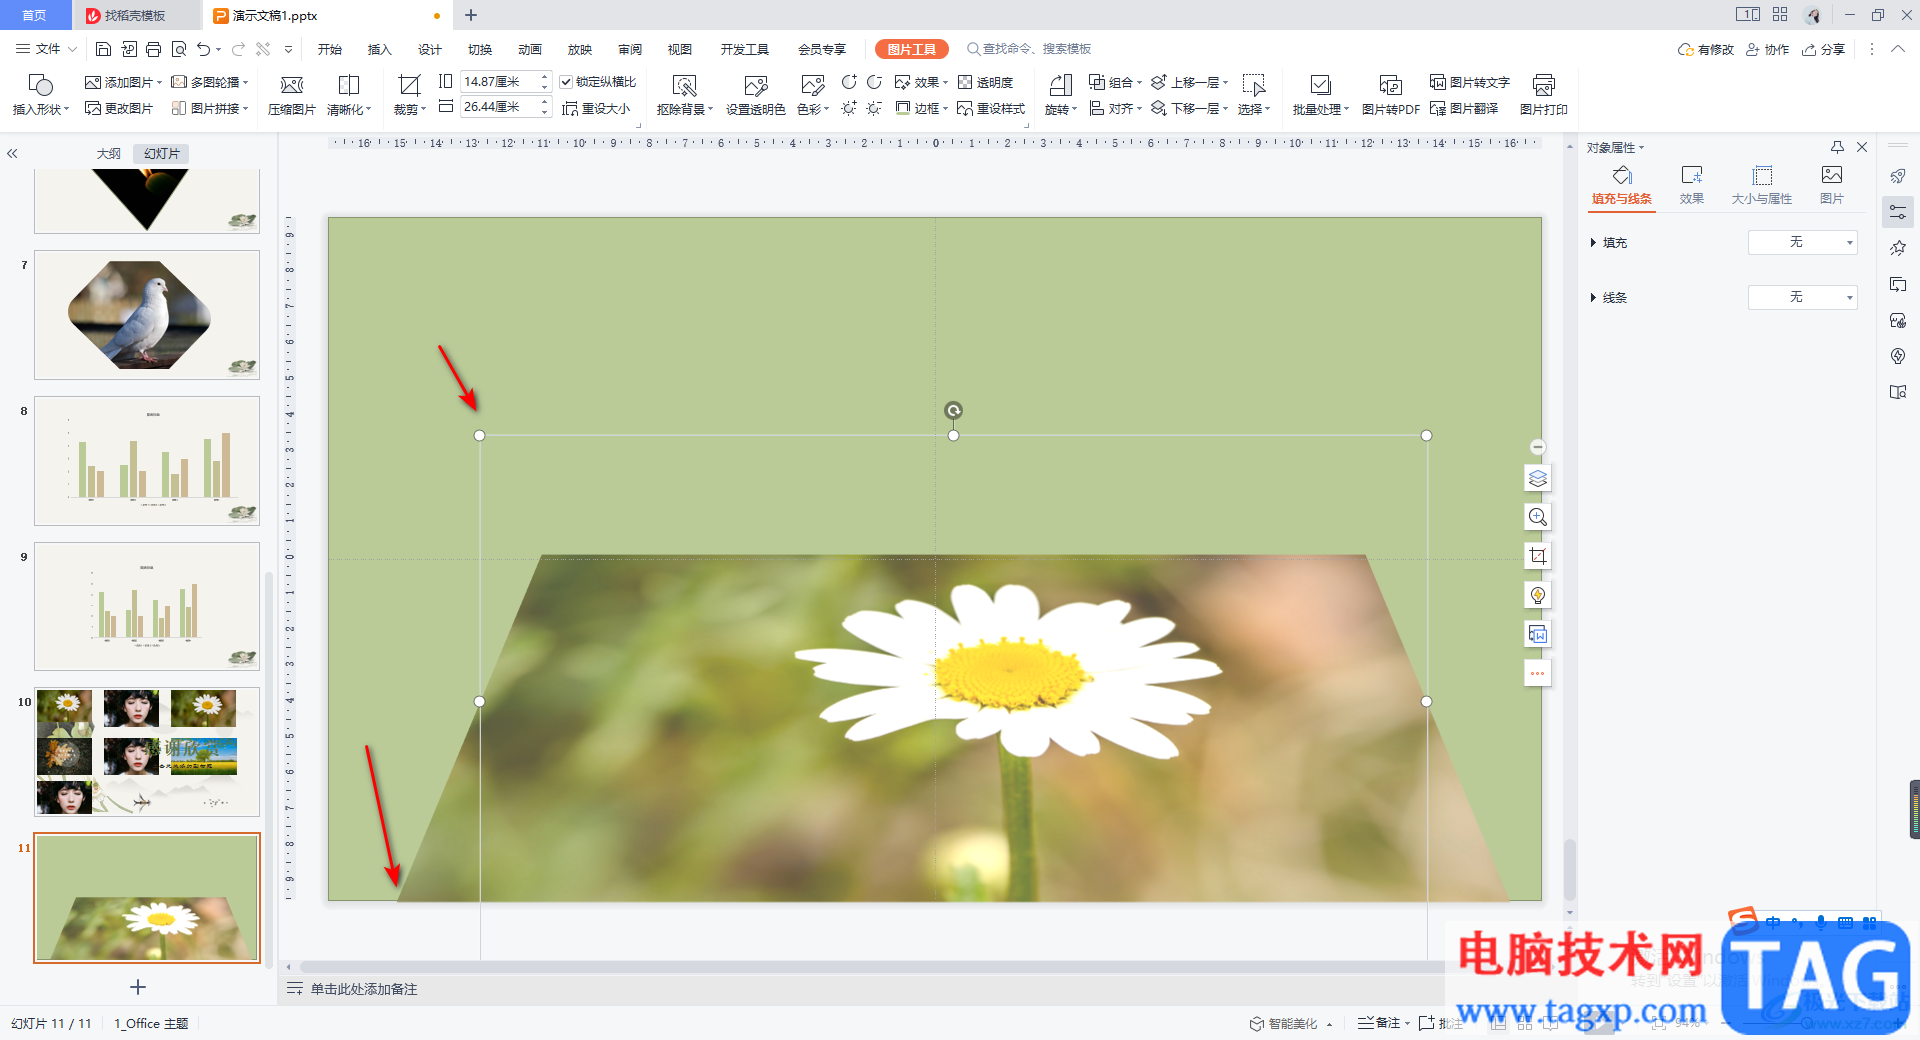Screen dimensions: 1920x1040
Task: Open the File (文件) menu
Action: point(46,49)
